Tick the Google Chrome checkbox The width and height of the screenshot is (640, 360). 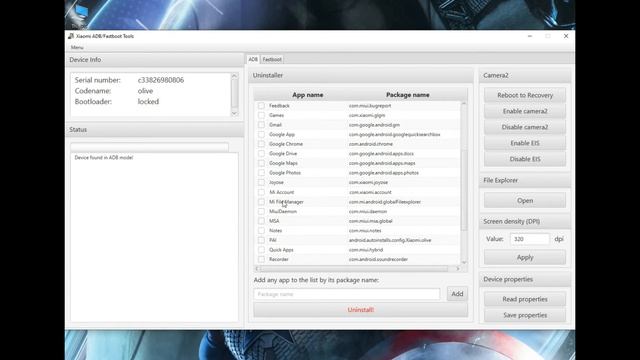261,144
